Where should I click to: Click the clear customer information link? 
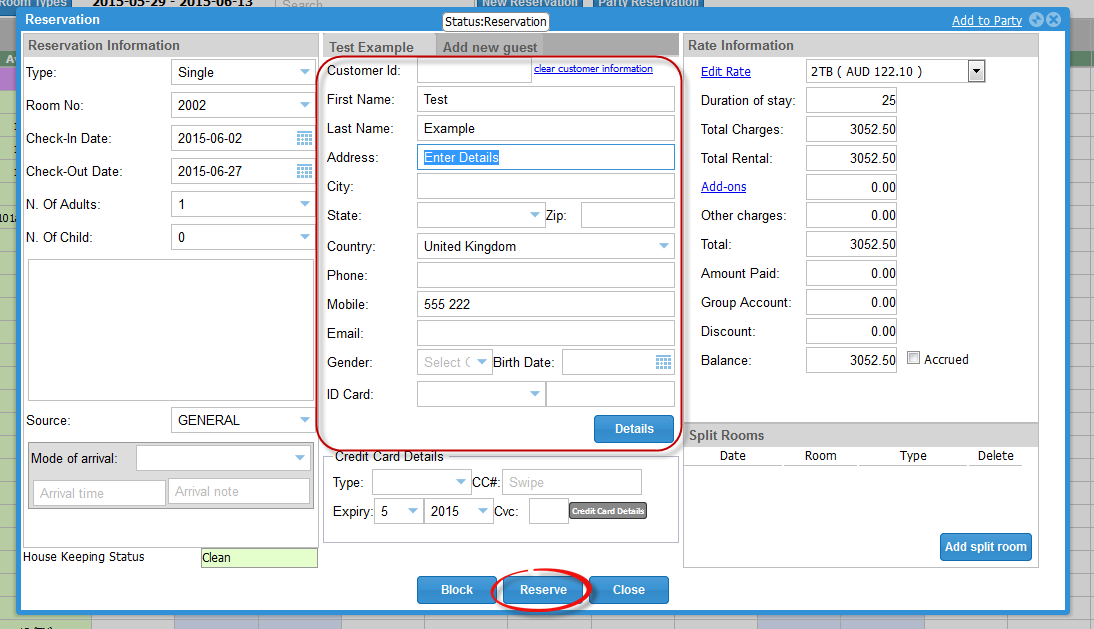593,69
